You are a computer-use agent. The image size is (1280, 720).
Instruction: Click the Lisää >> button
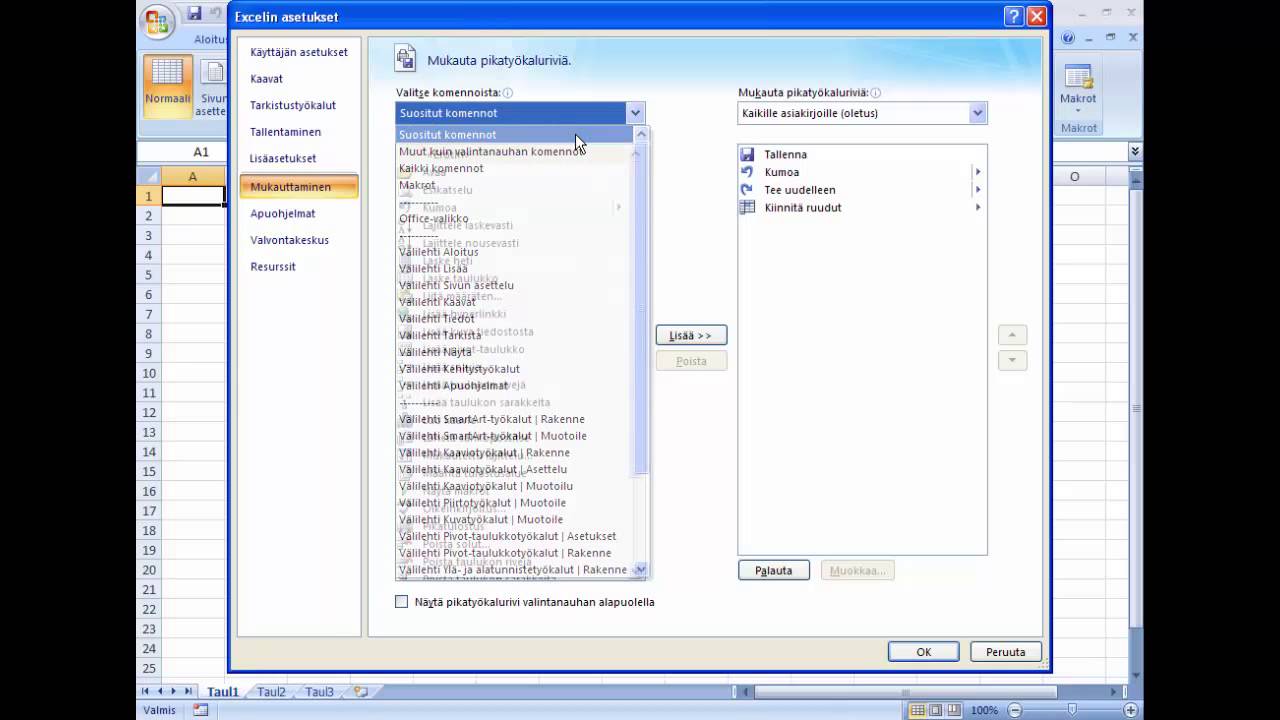691,335
